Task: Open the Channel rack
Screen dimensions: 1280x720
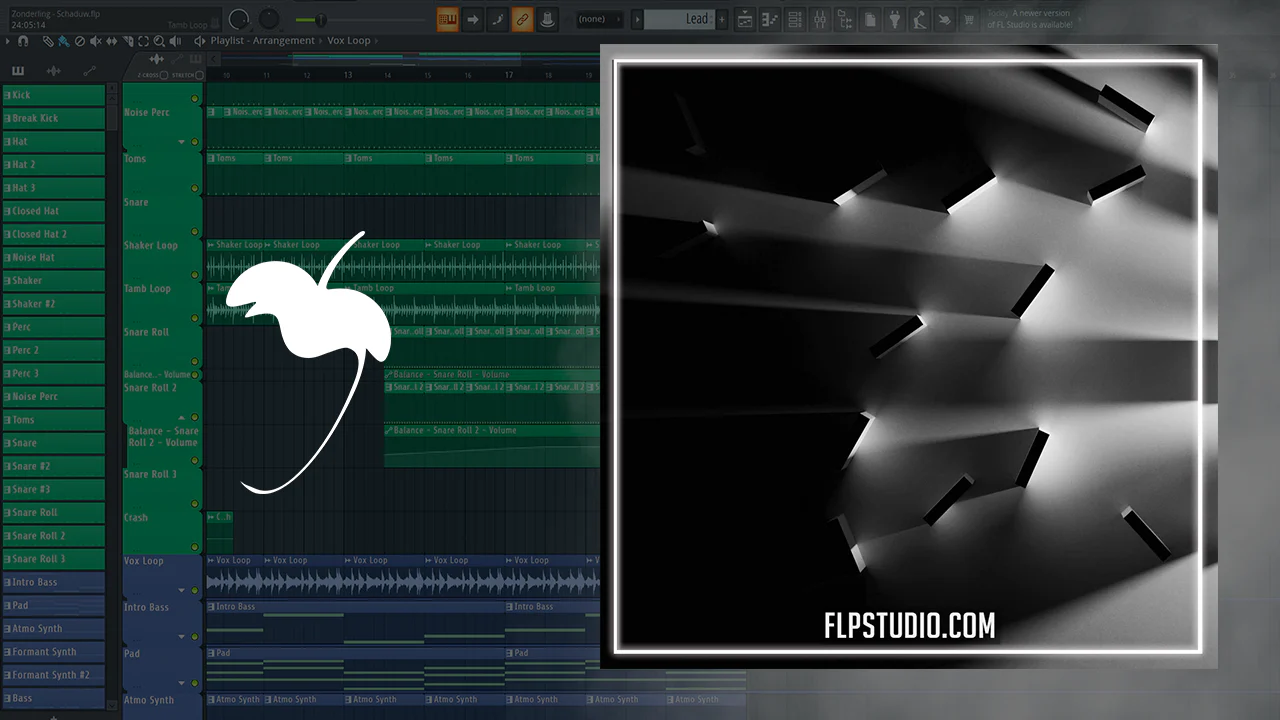Action: pos(795,19)
